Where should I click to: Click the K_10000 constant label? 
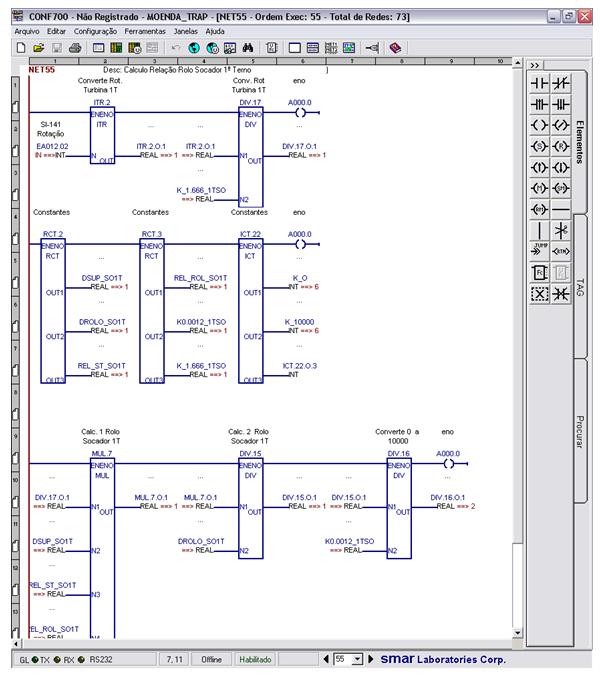click(x=299, y=322)
